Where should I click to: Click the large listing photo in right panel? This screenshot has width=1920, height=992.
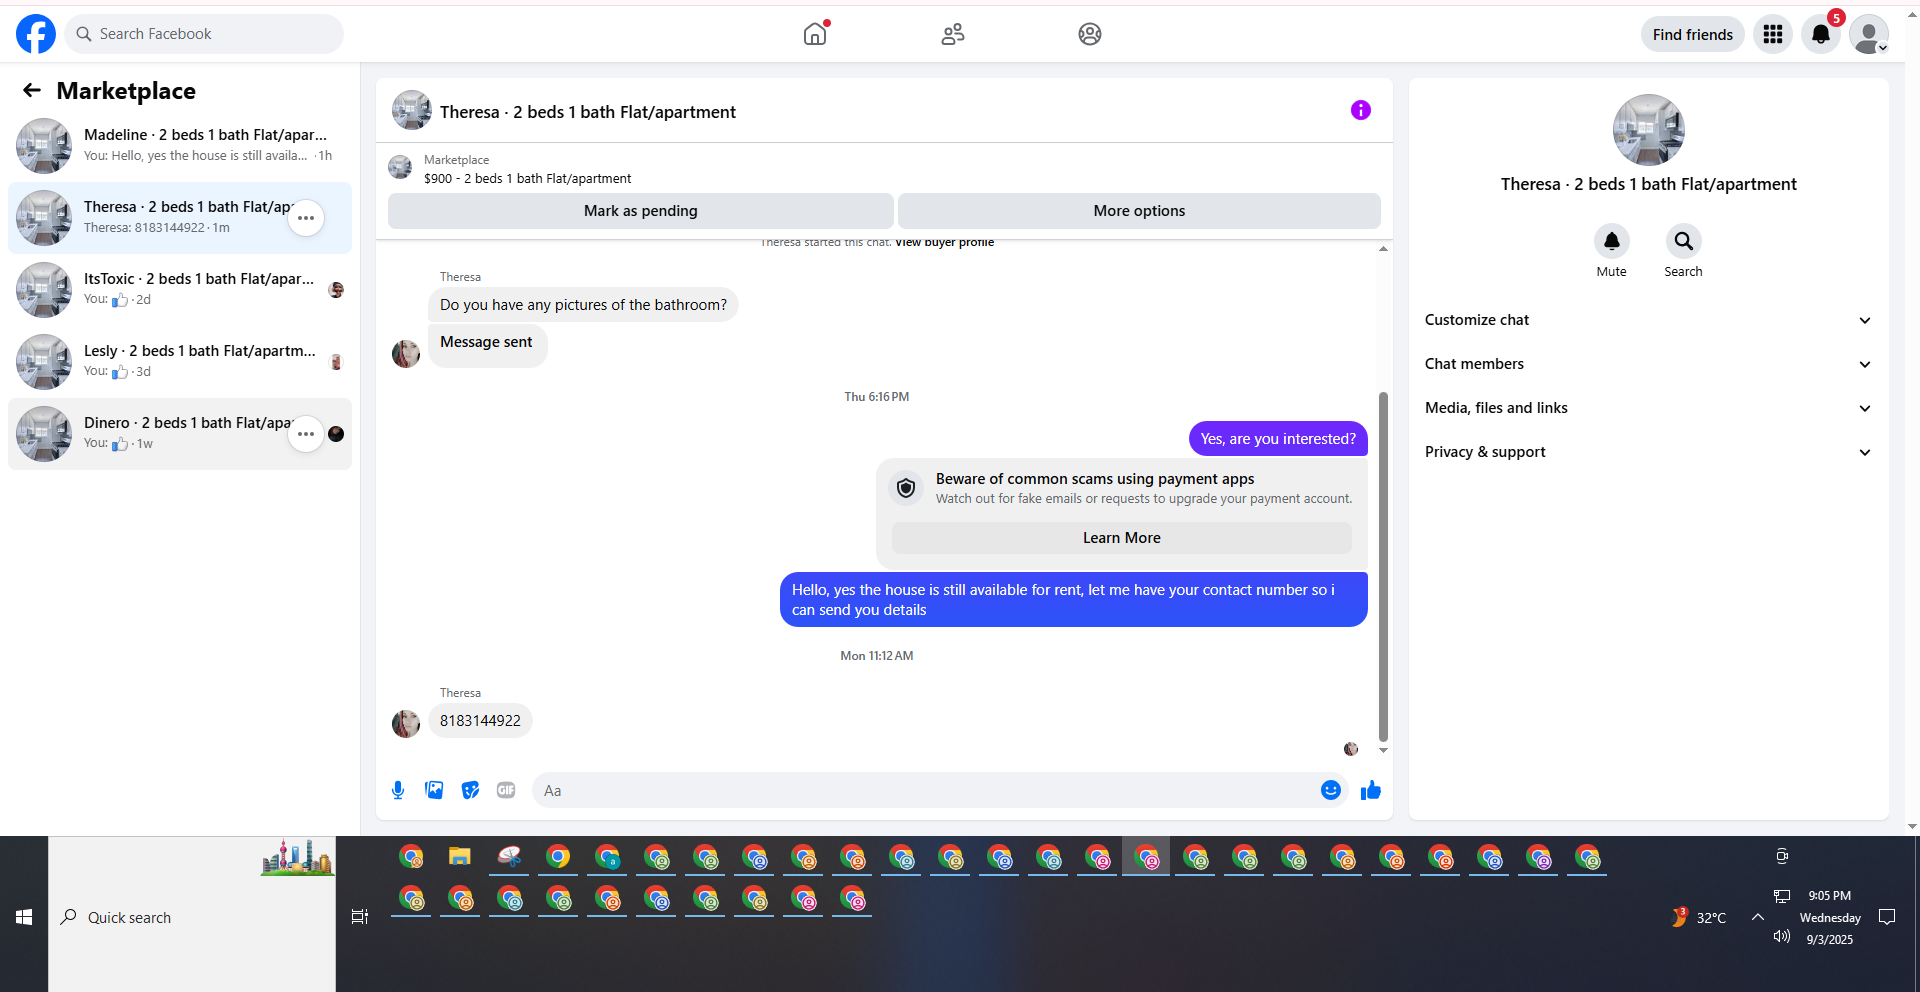(x=1649, y=130)
